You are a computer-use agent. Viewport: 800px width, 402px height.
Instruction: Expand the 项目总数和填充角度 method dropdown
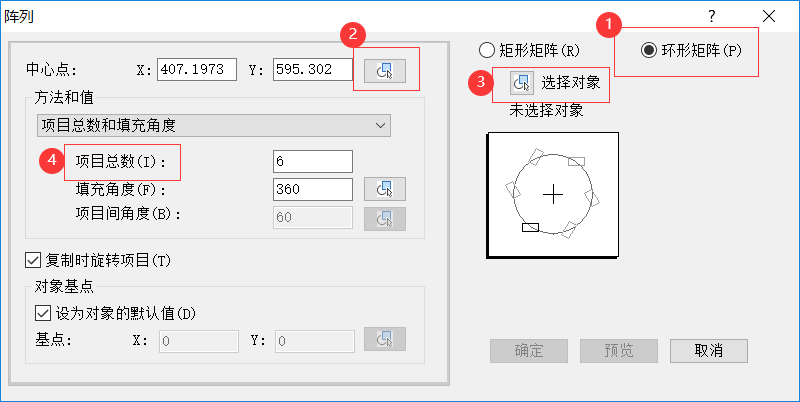click(x=212, y=125)
